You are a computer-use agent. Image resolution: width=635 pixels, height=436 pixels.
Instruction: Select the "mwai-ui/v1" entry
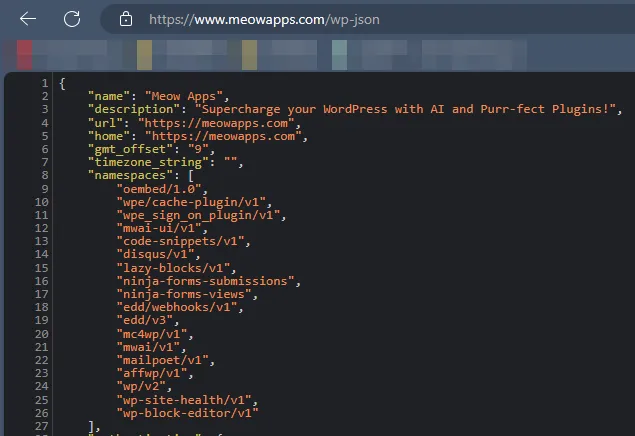pos(159,228)
